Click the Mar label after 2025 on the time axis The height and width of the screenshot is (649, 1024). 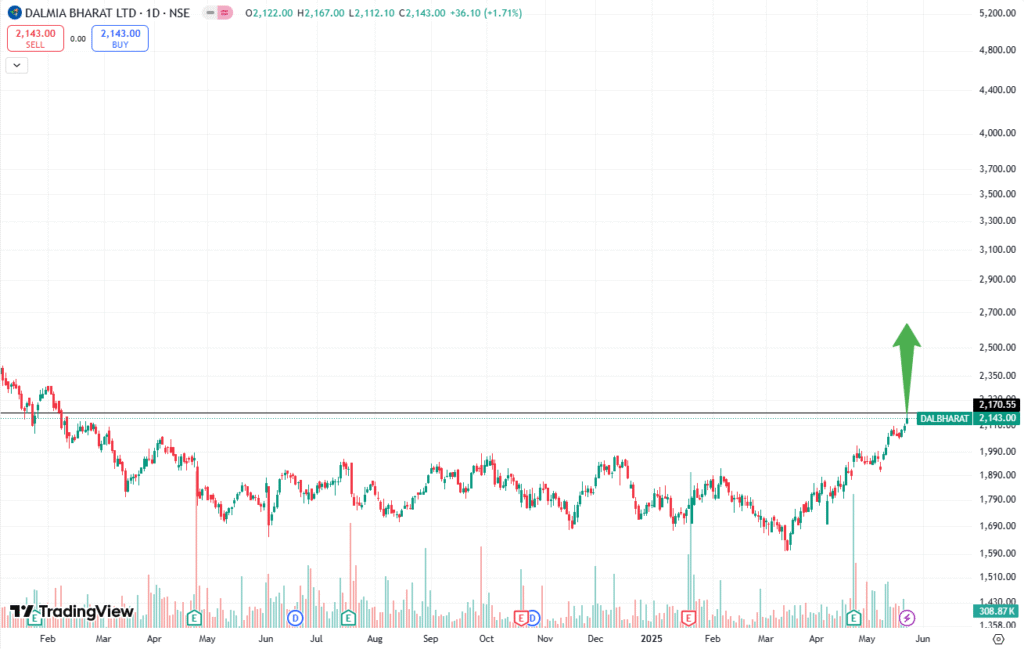click(765, 639)
